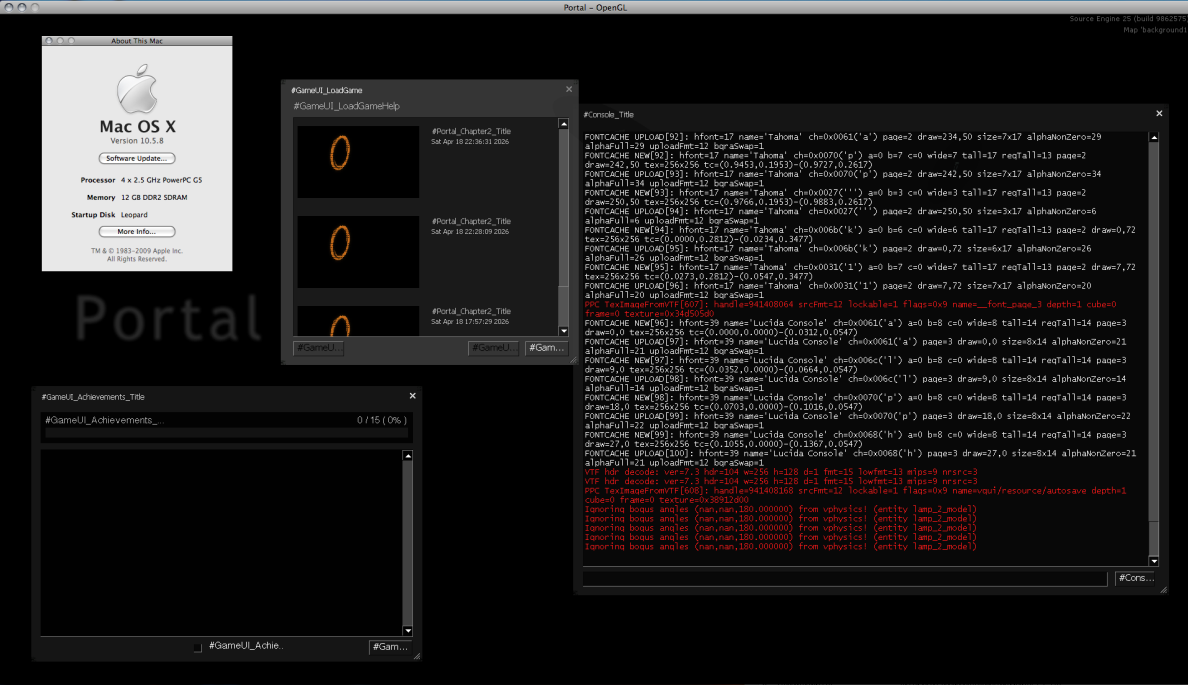The height and width of the screenshot is (685, 1188).
Task: Minimize the Portal – OpenGL main window
Action: [x=22, y=7]
